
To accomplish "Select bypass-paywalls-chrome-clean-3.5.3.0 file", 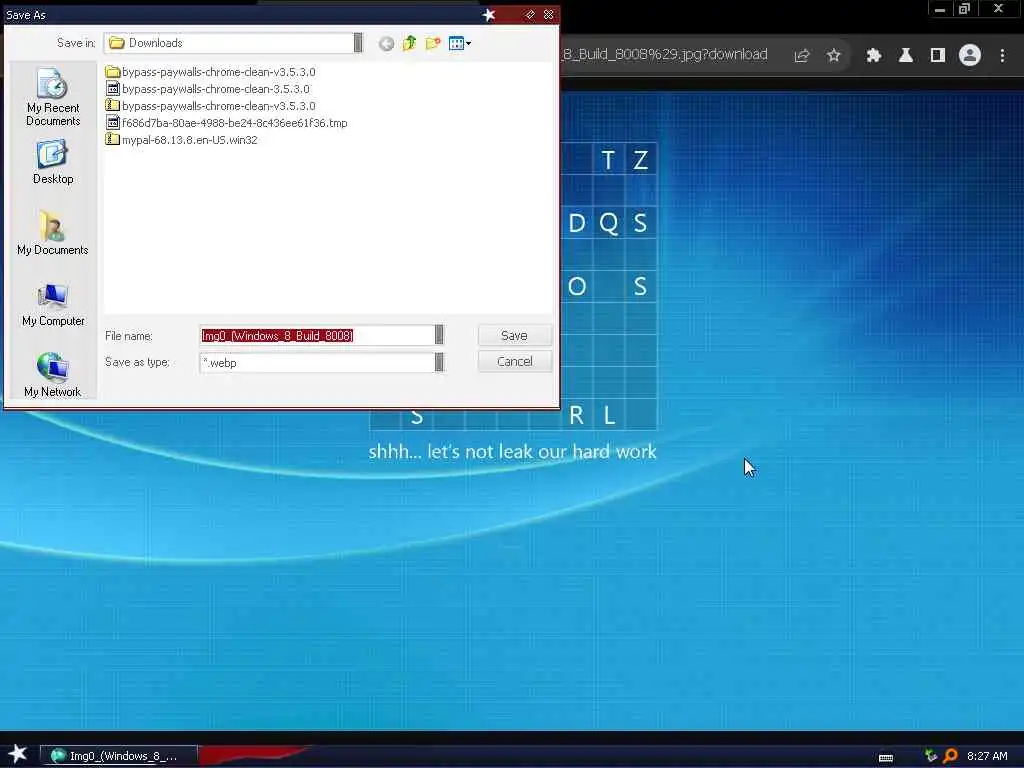I will 208,89.
